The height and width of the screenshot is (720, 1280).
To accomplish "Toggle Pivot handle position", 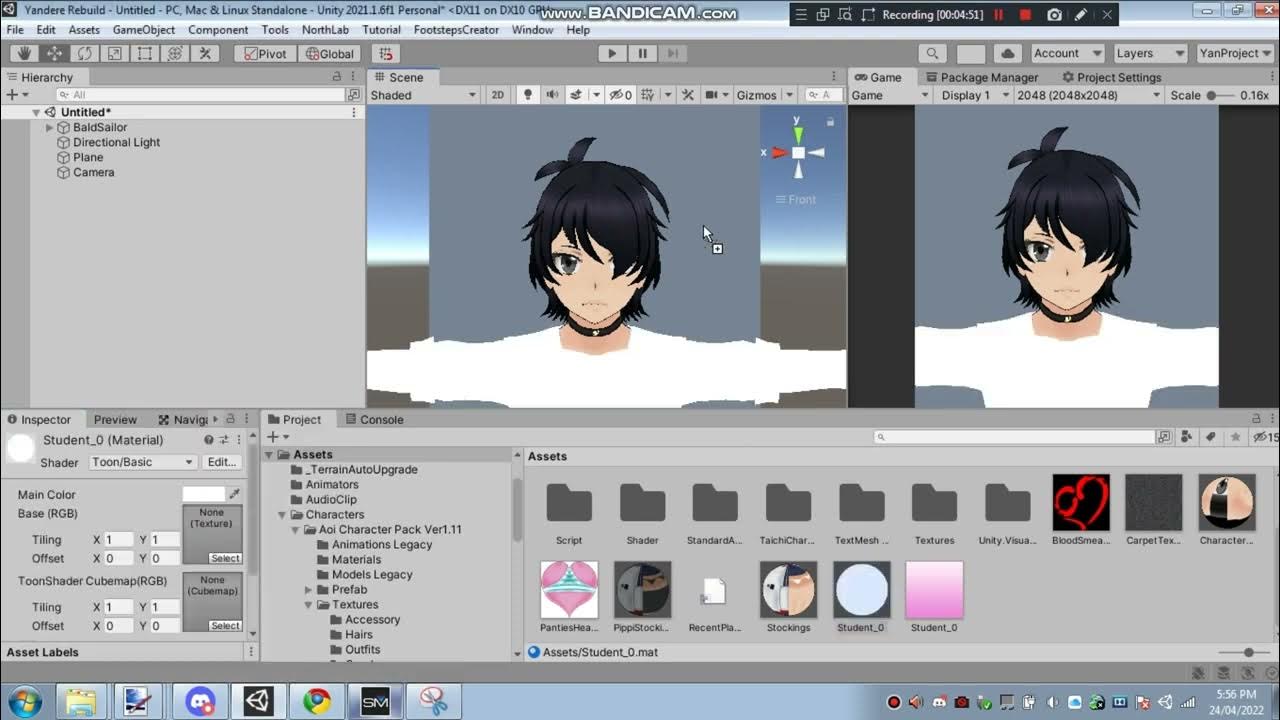I will (265, 53).
